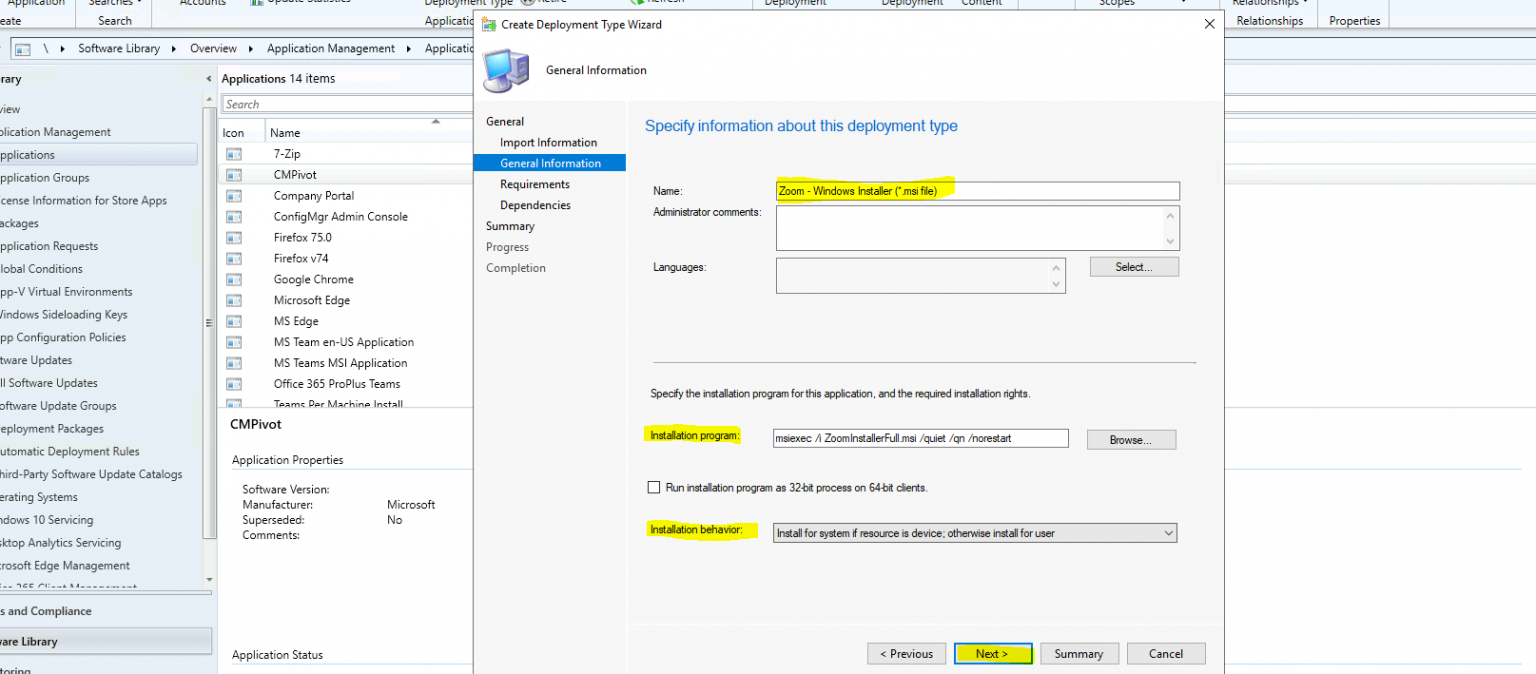
Task: Click the navigation pane vertical scrollbar
Action: [209, 322]
